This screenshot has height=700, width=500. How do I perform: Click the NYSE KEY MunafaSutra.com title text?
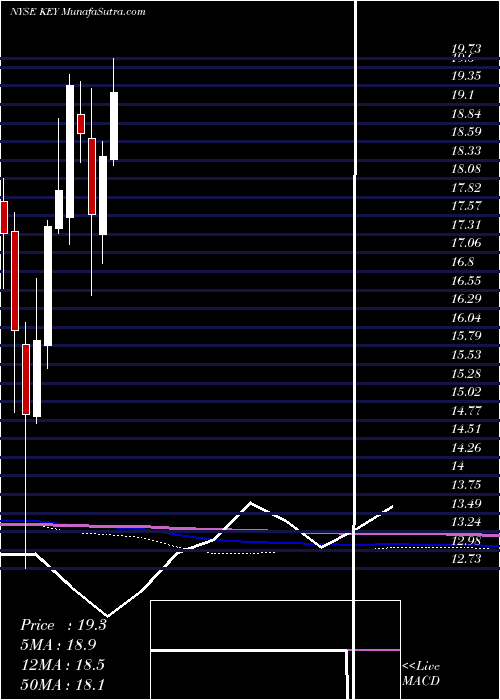(78, 12)
